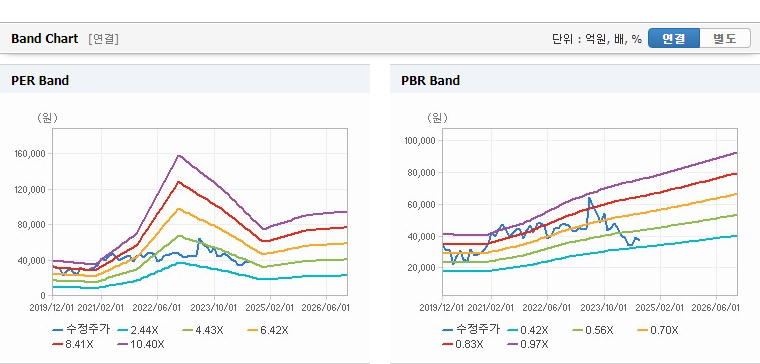
Task: Toggle 수정주가 series in PER Band legend
Action: pos(81,330)
